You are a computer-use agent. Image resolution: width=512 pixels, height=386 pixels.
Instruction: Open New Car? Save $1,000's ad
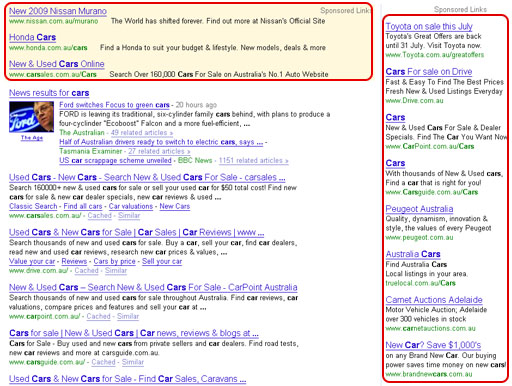[x=433, y=345]
